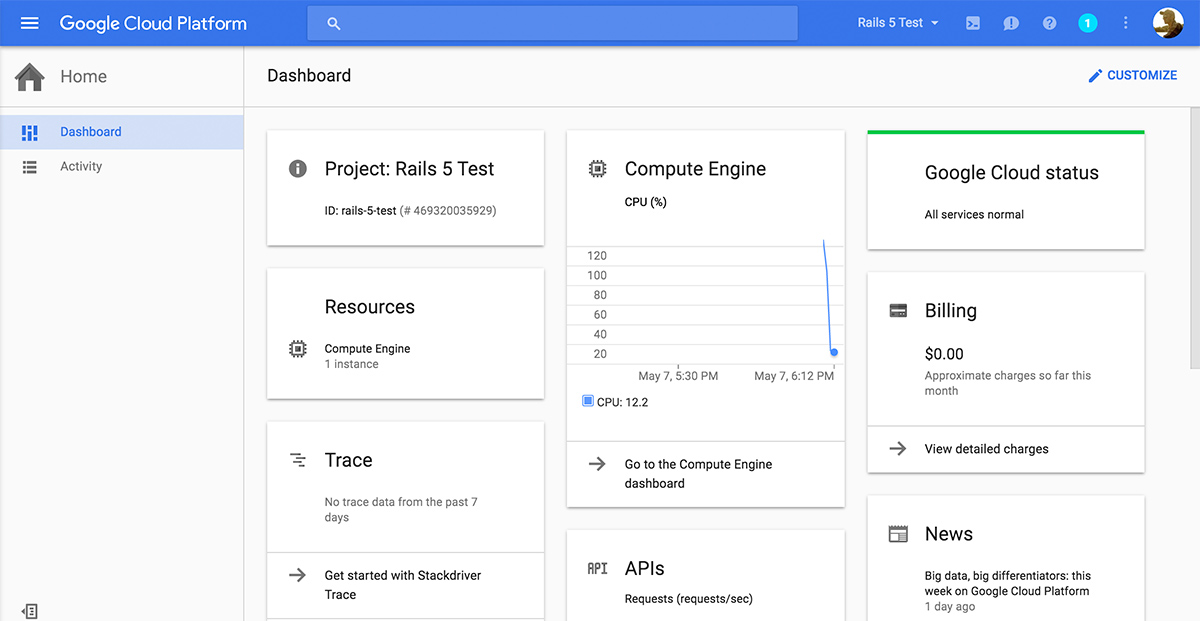Click the Home sidebar heading
This screenshot has height=621, width=1200.
coord(83,76)
